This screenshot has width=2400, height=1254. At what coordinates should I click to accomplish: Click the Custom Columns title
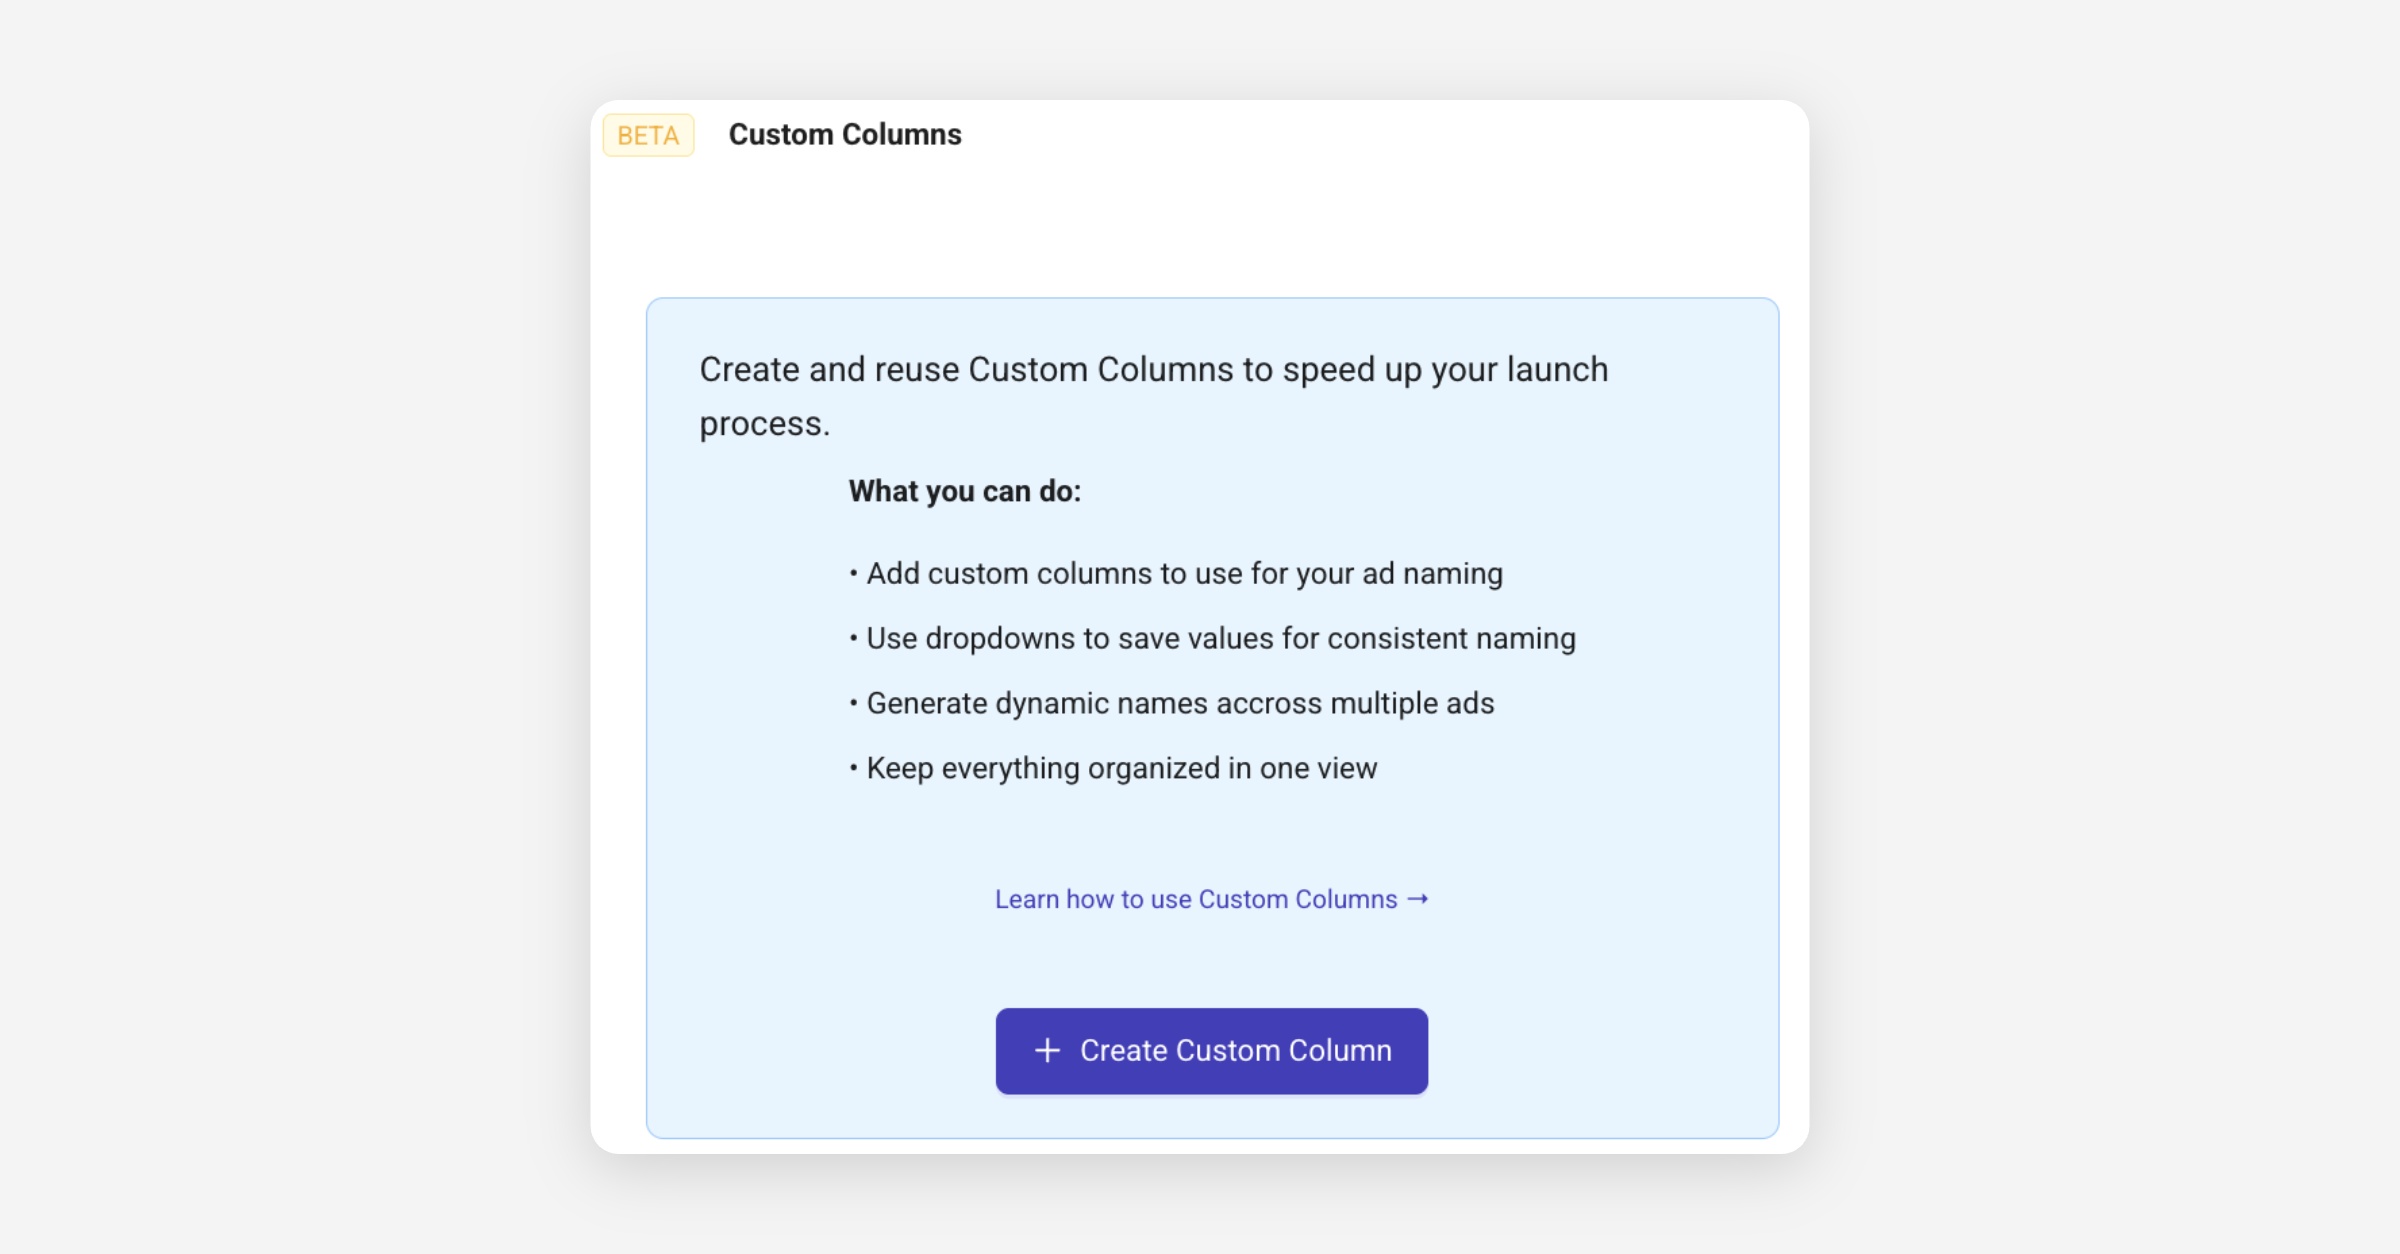coord(844,134)
